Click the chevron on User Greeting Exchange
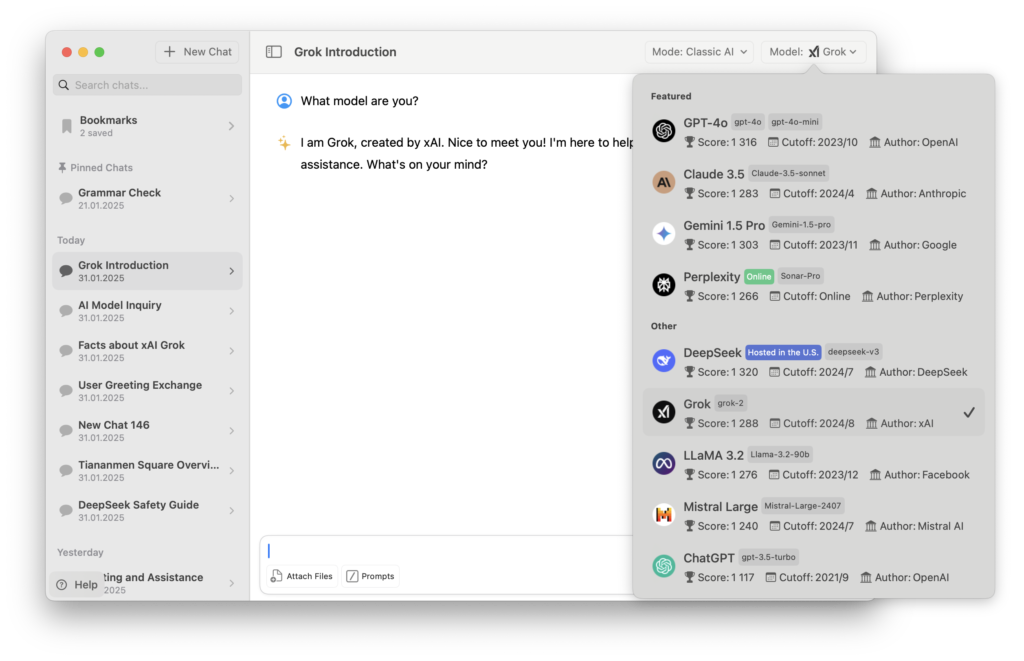This screenshot has width=1024, height=661. 231,391
